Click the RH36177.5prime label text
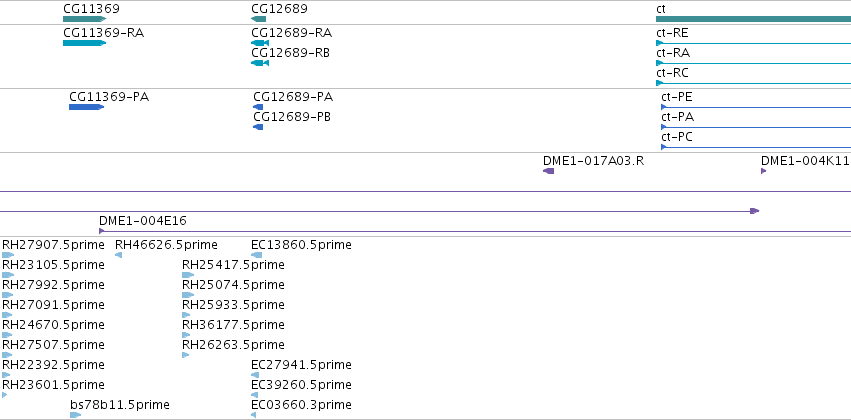Screen dimensions: 851x420 click(x=233, y=324)
